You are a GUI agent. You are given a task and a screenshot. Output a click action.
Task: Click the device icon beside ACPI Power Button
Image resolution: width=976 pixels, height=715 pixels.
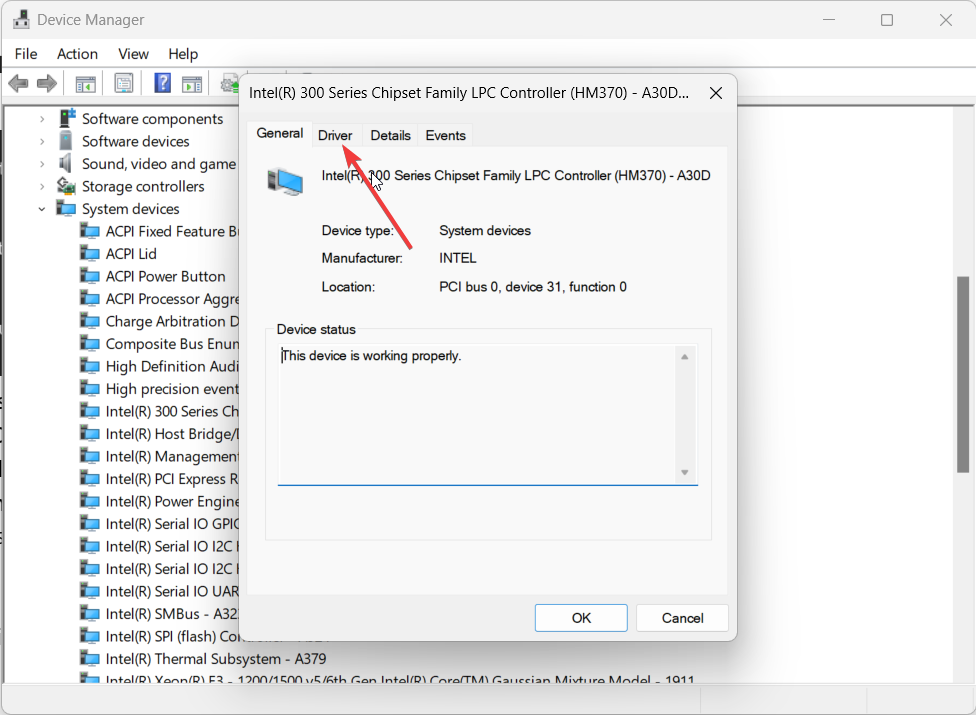tap(90, 276)
